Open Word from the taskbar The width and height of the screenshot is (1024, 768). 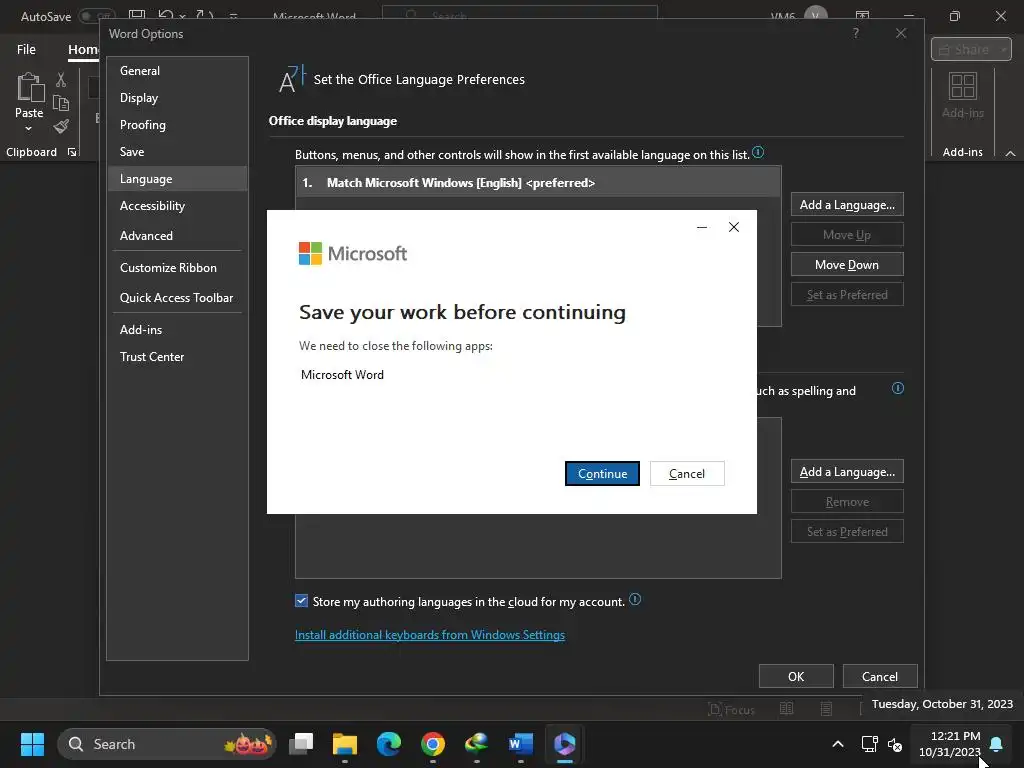tap(520, 744)
